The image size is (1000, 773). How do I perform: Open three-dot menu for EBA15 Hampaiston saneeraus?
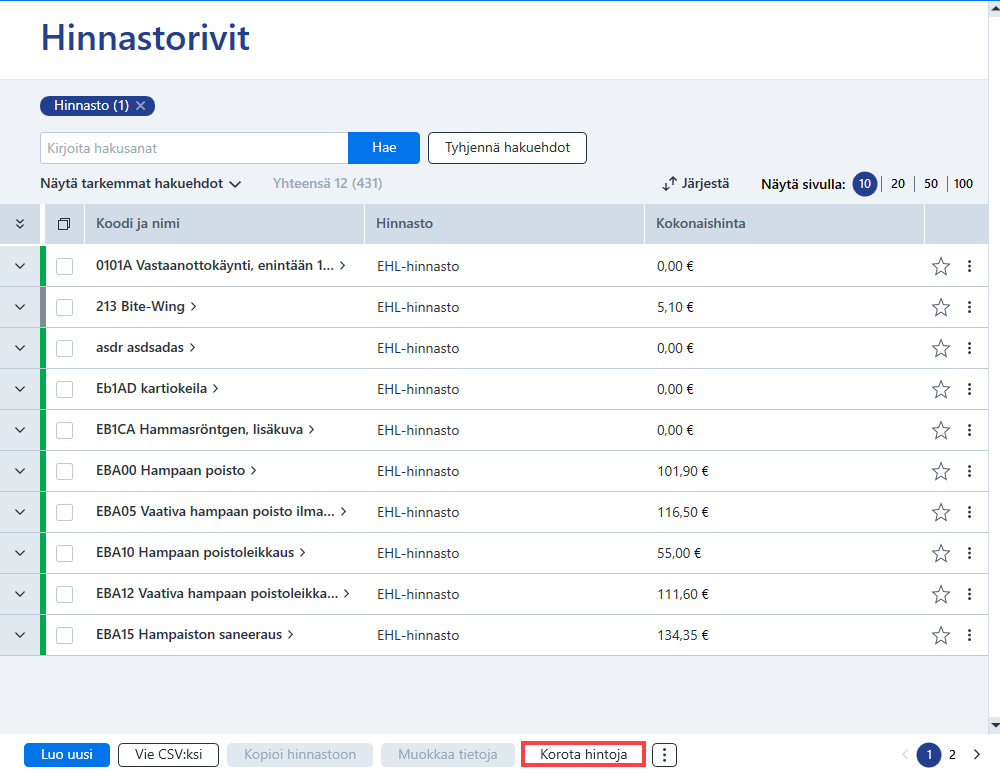coord(969,635)
